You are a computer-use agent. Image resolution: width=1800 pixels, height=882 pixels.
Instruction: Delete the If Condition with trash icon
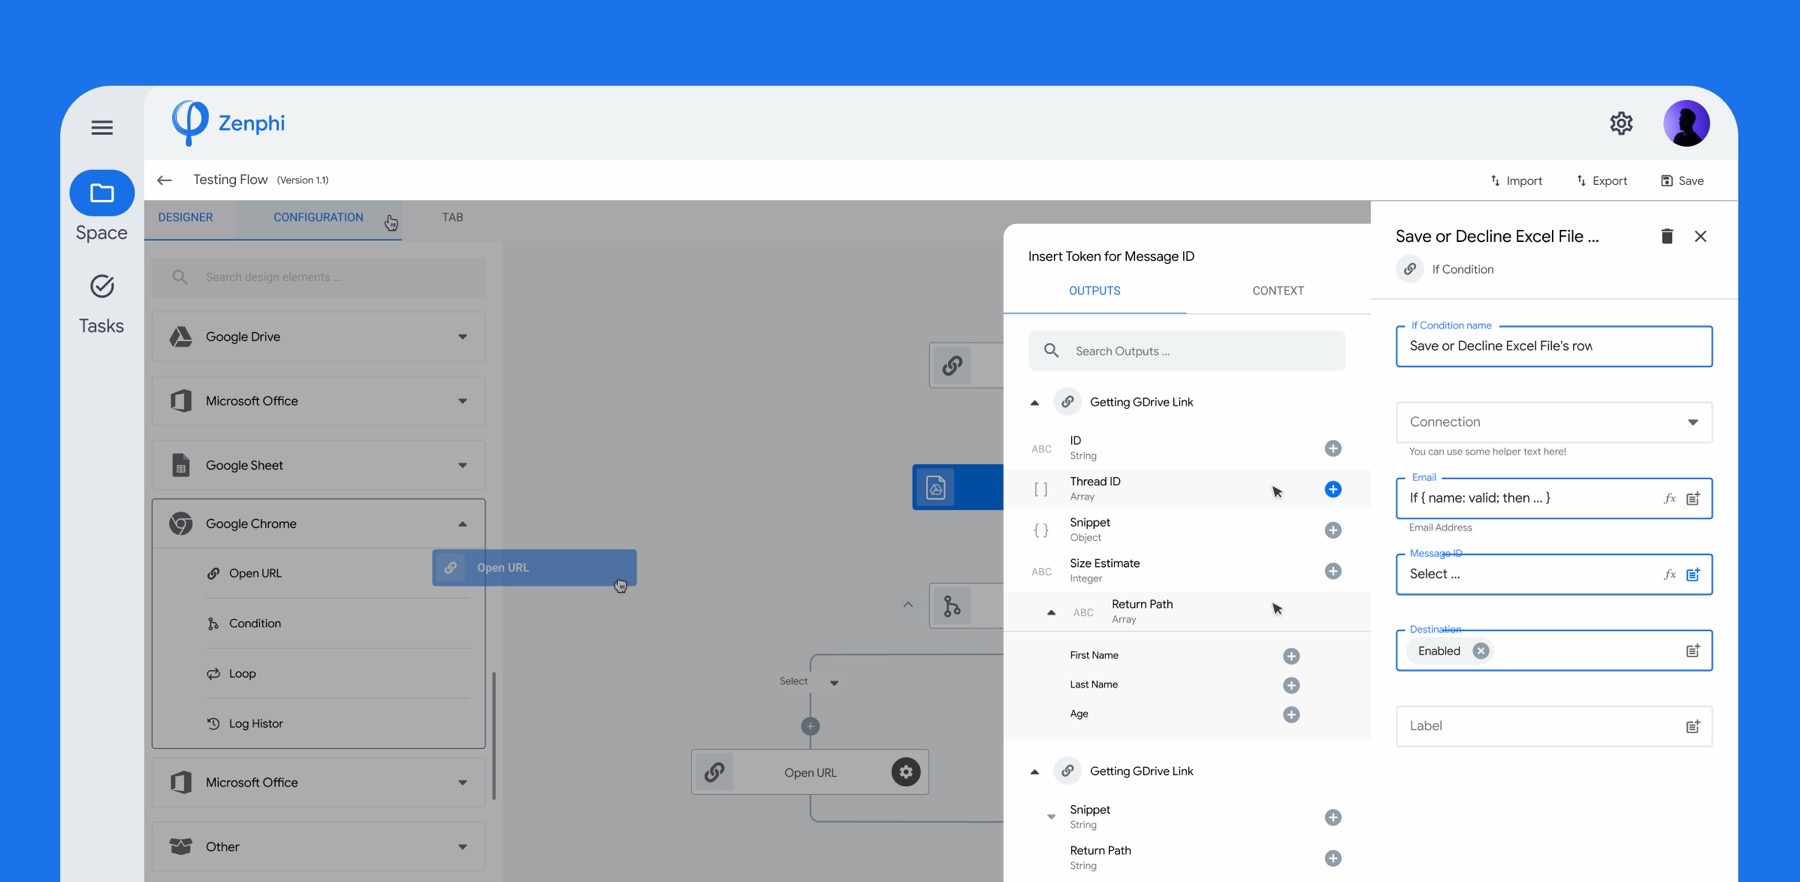point(1667,237)
